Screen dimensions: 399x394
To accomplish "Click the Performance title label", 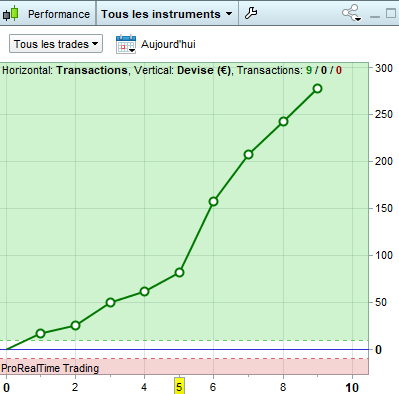I will (x=59, y=14).
